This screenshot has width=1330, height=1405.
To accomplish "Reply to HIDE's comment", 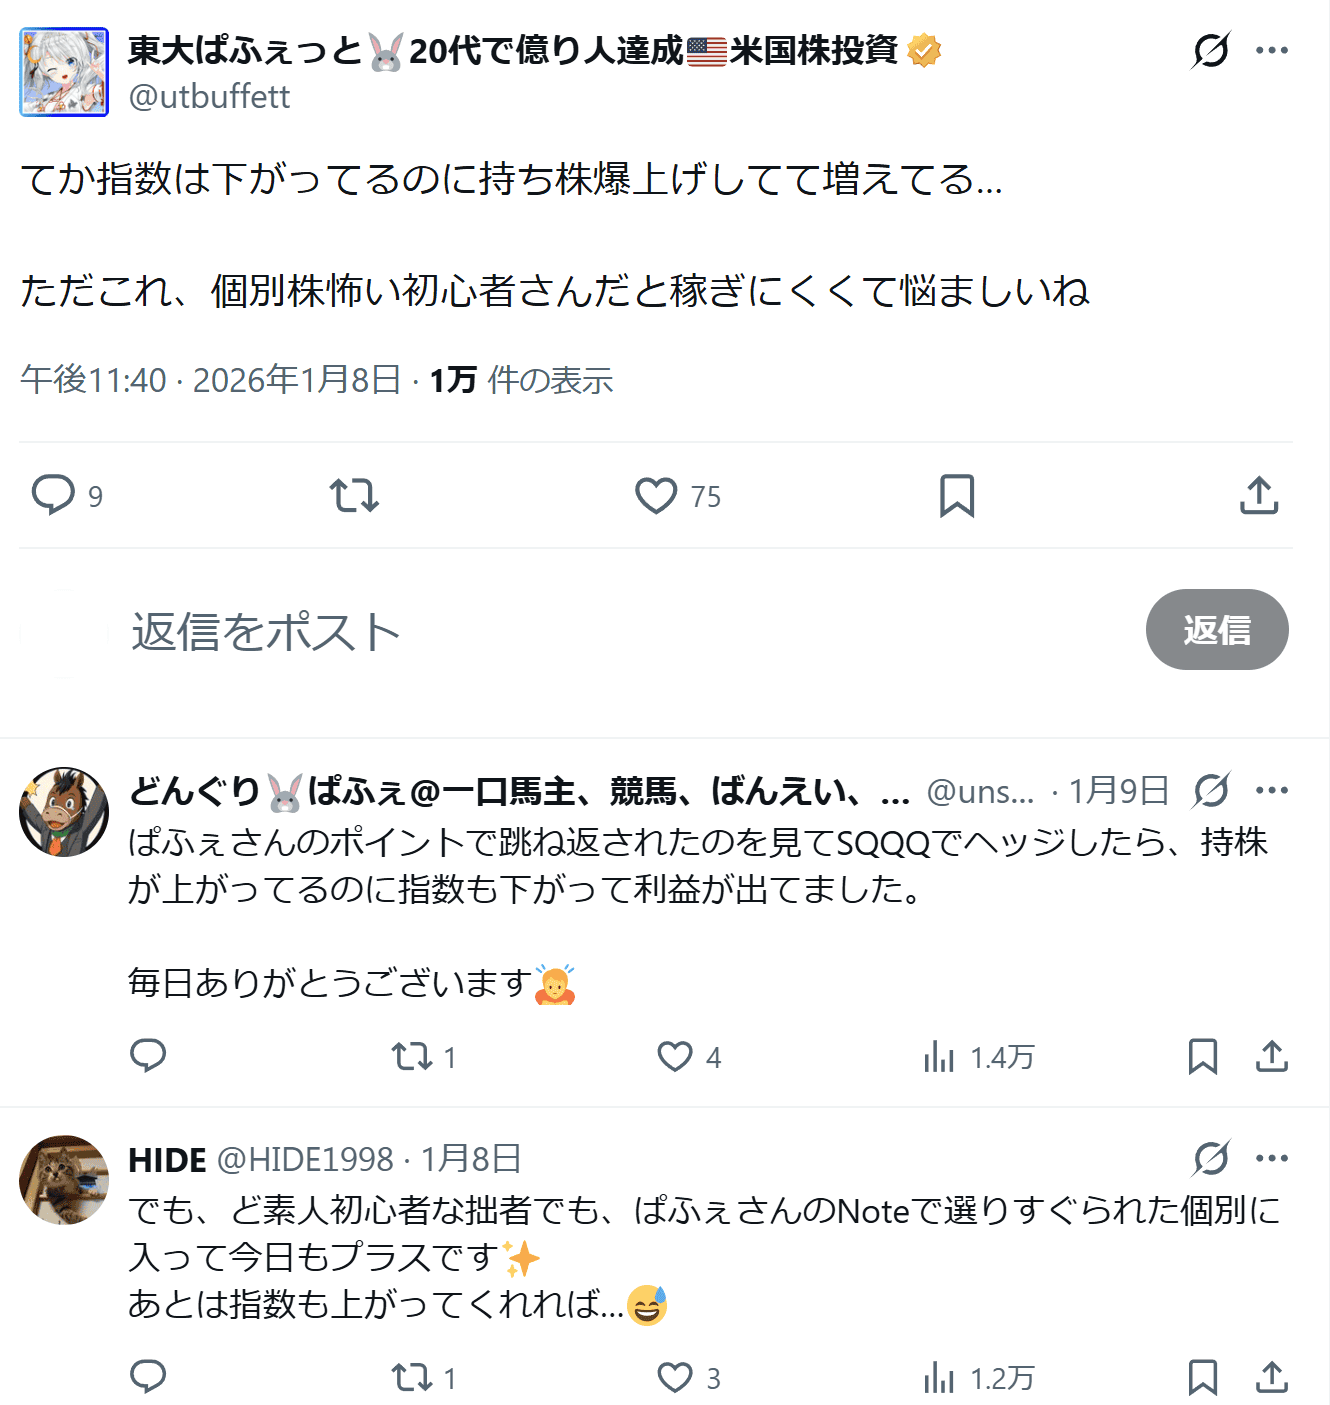I will (x=148, y=1377).
